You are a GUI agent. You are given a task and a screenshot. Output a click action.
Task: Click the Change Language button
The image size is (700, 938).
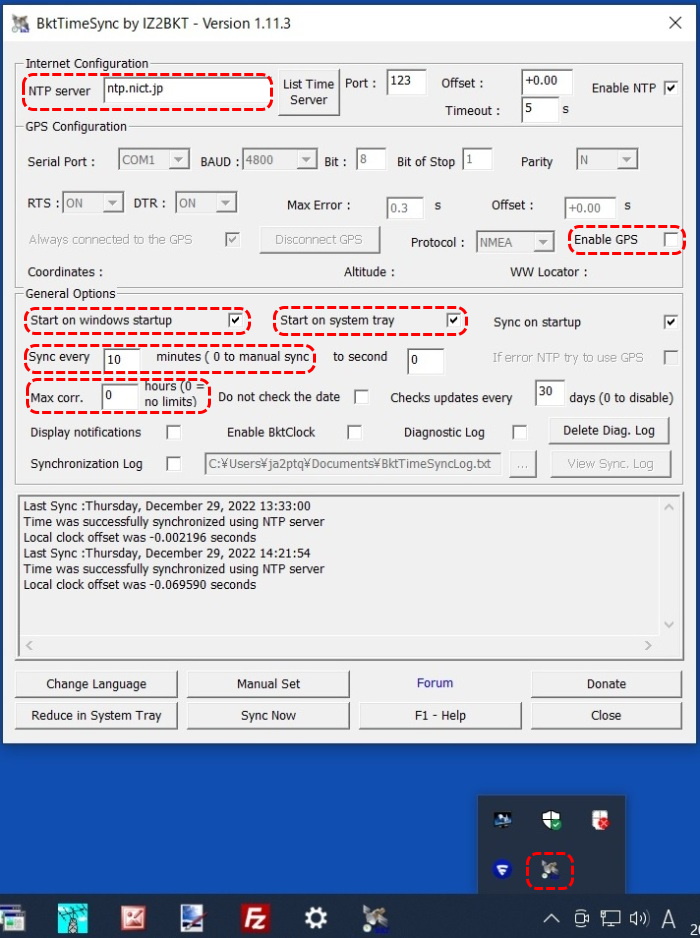pyautogui.click(x=96, y=684)
